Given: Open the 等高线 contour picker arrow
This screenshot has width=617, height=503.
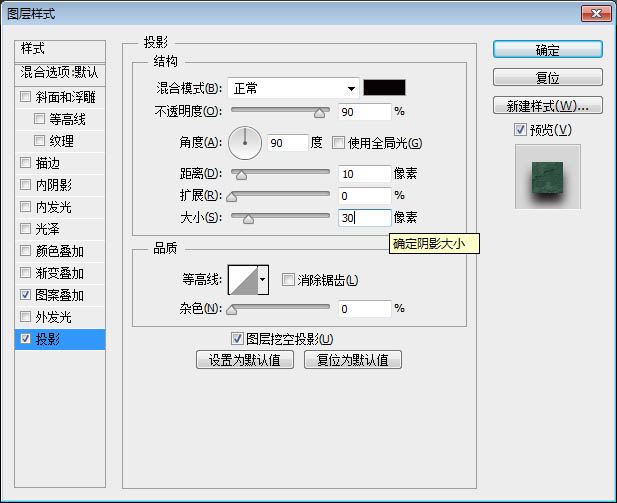Looking at the screenshot, I should click(x=263, y=280).
